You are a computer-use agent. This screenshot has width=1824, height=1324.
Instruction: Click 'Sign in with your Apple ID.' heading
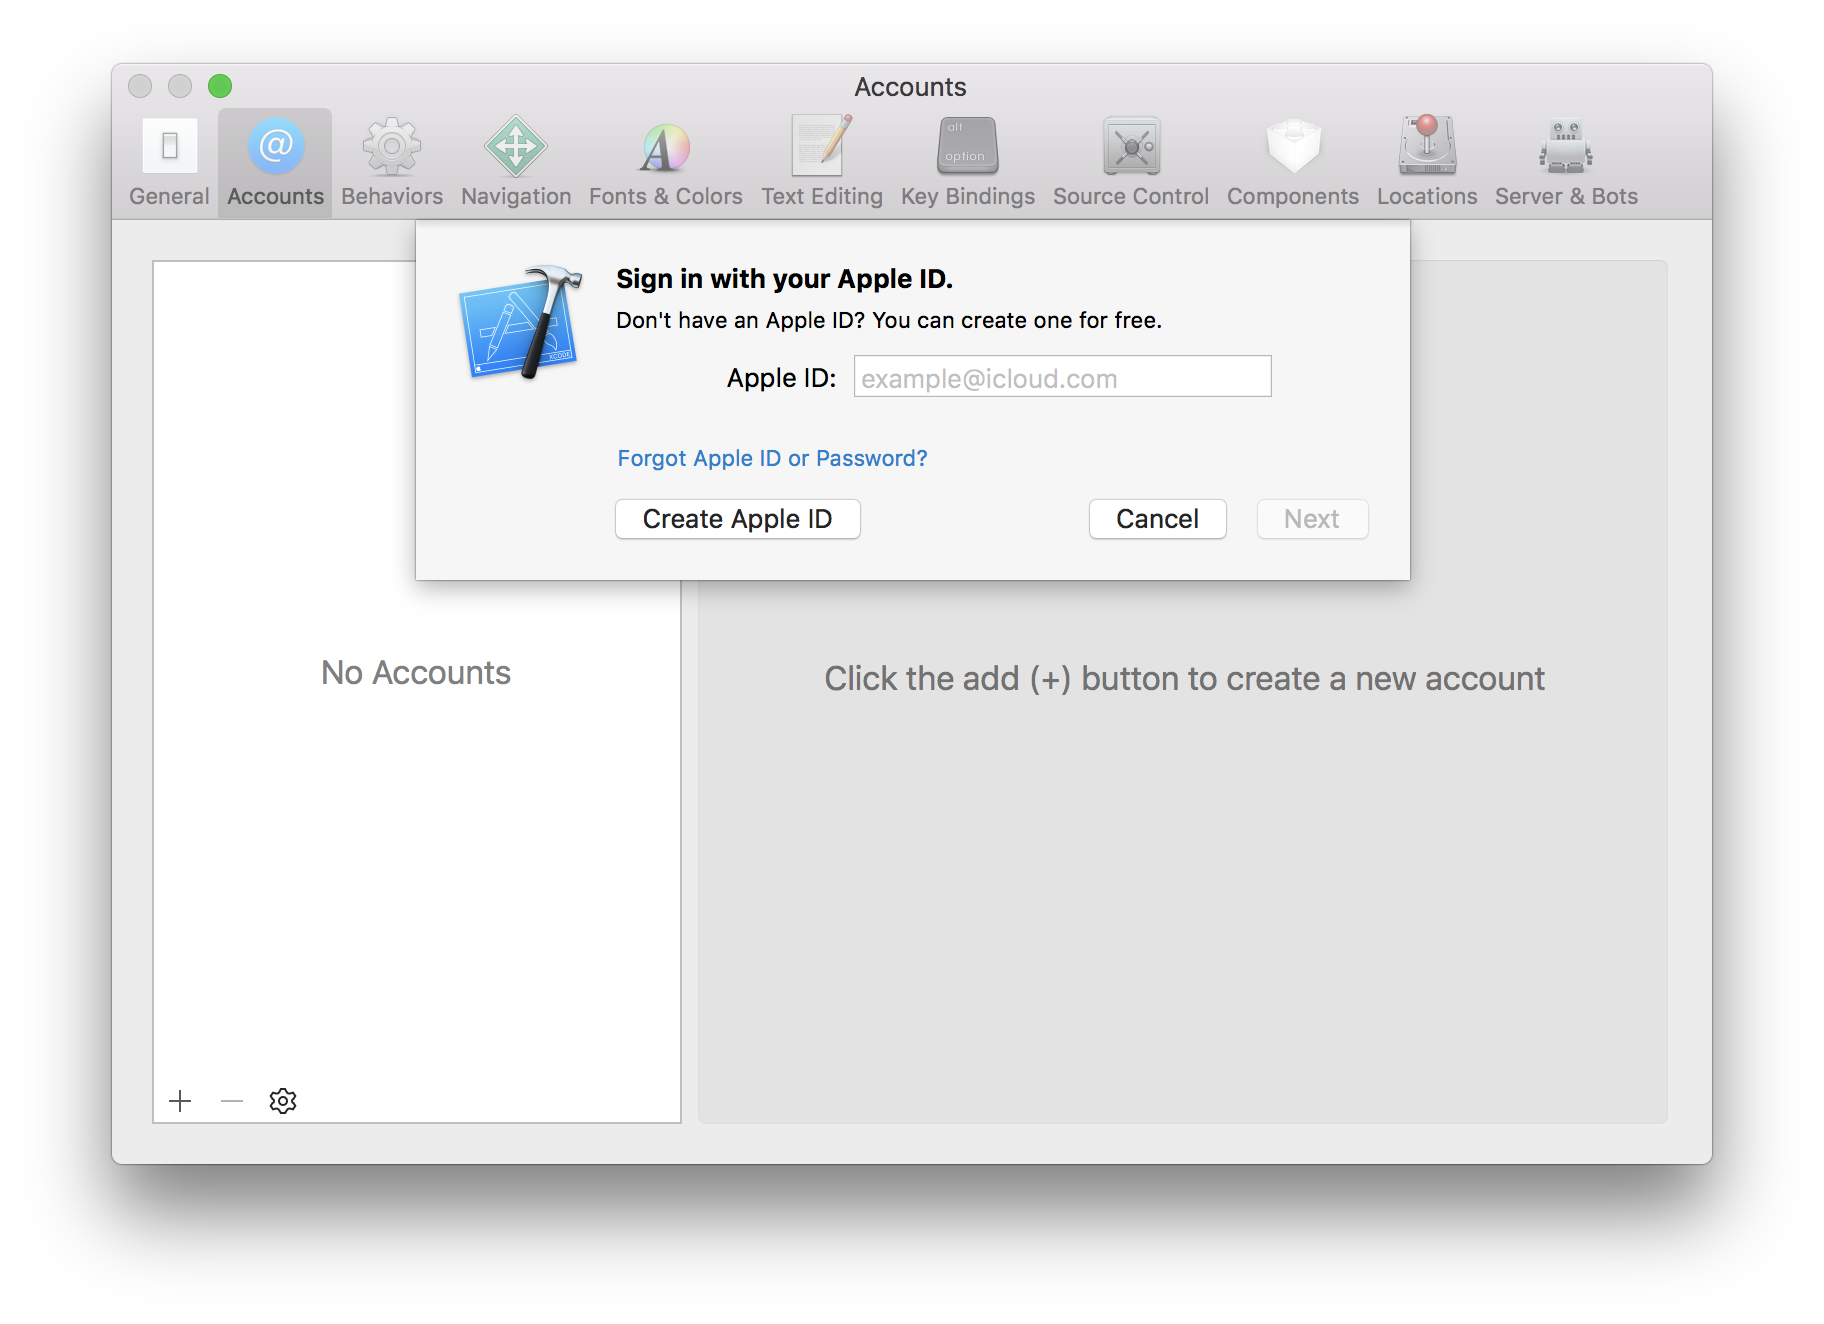pos(784,278)
